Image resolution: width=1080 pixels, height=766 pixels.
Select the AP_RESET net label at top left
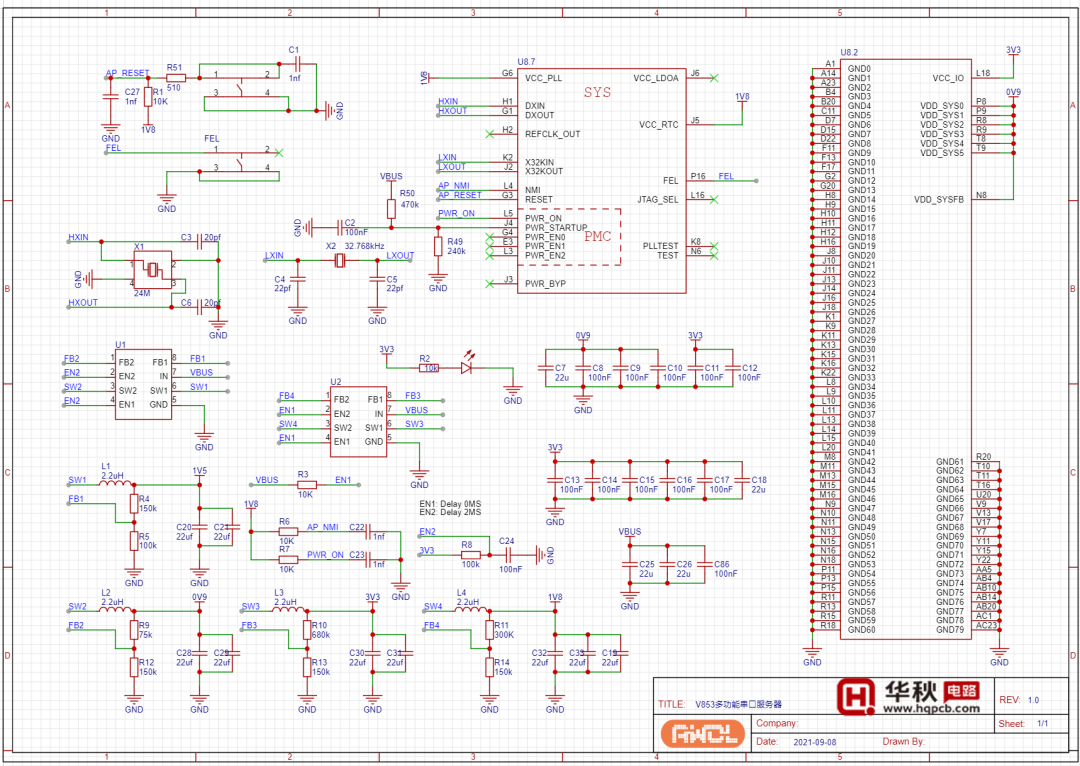(127, 72)
